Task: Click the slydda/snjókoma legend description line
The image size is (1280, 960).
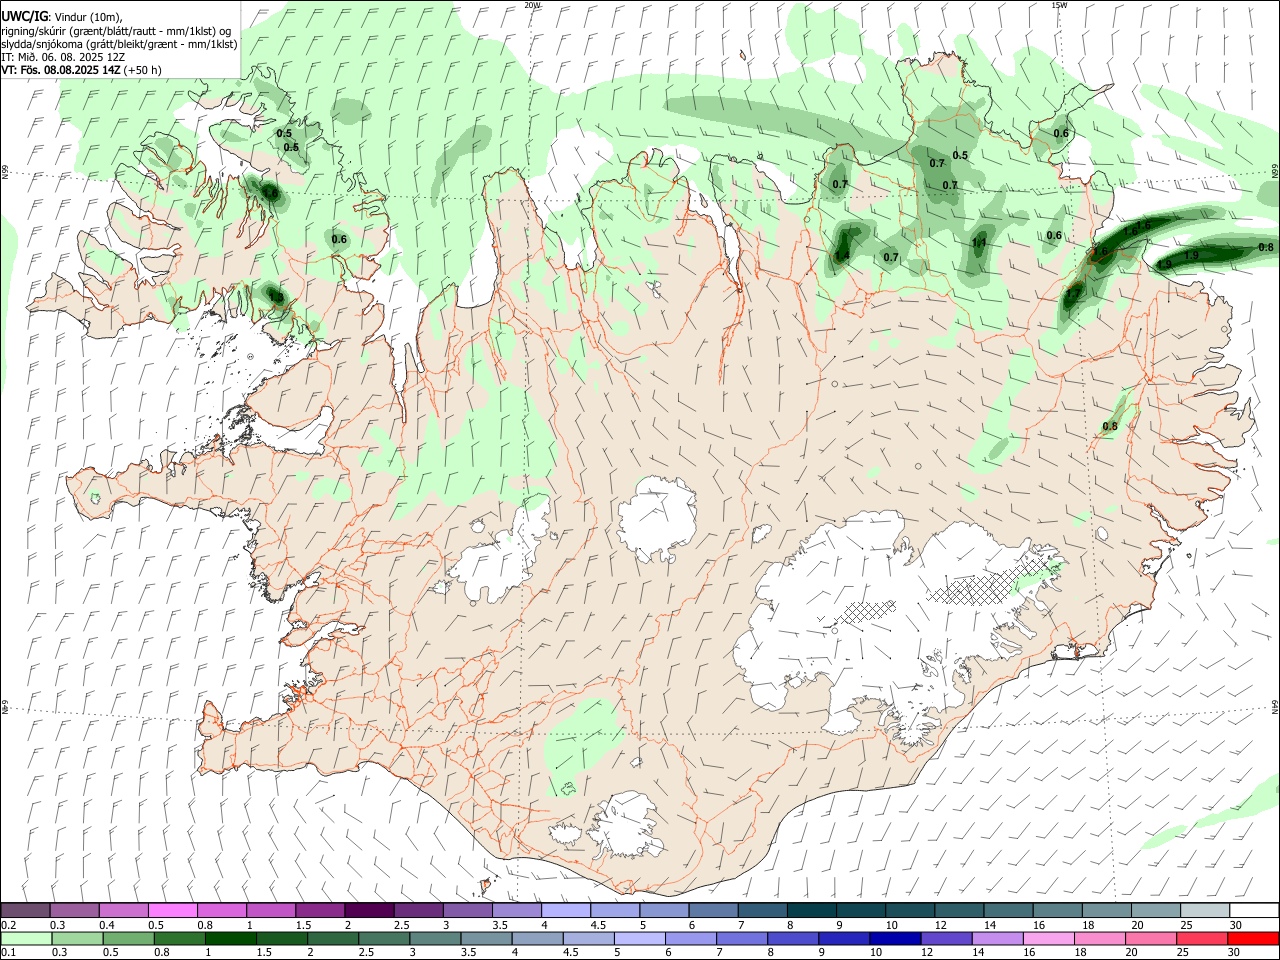Action: pos(119,43)
